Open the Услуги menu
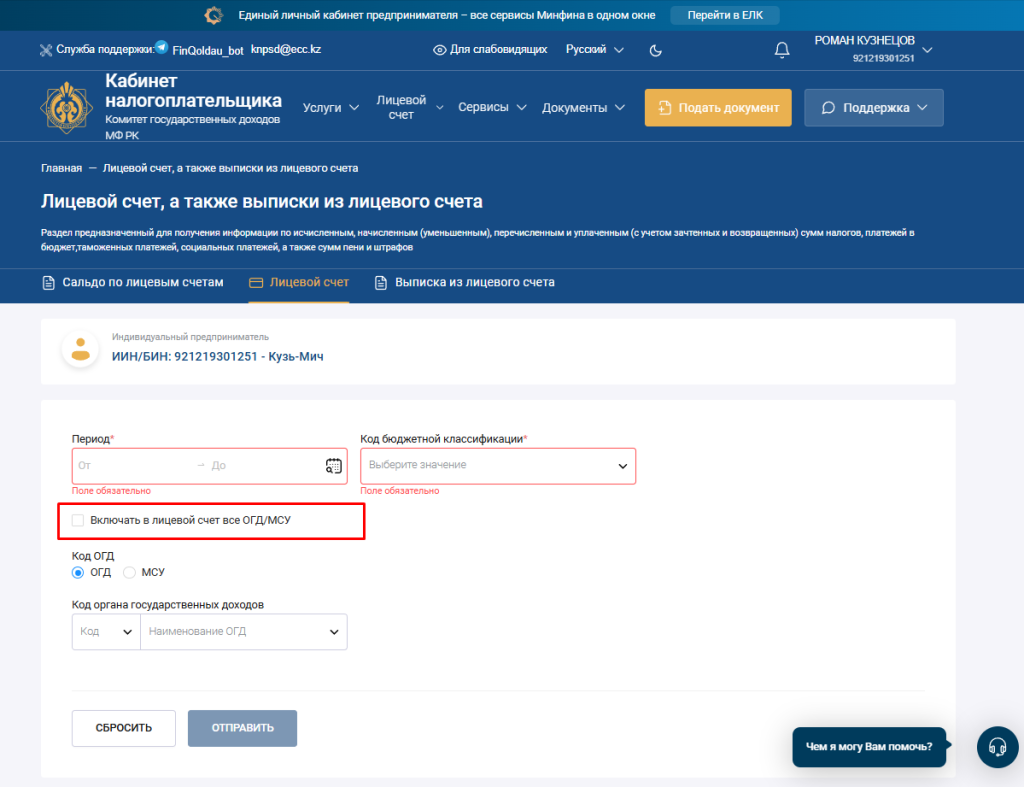Viewport: 1024px width, 787px height. click(x=330, y=108)
